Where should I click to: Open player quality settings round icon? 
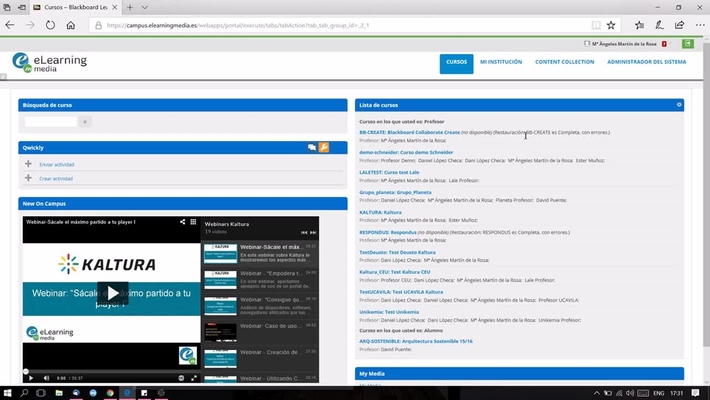pyautogui.click(x=181, y=378)
